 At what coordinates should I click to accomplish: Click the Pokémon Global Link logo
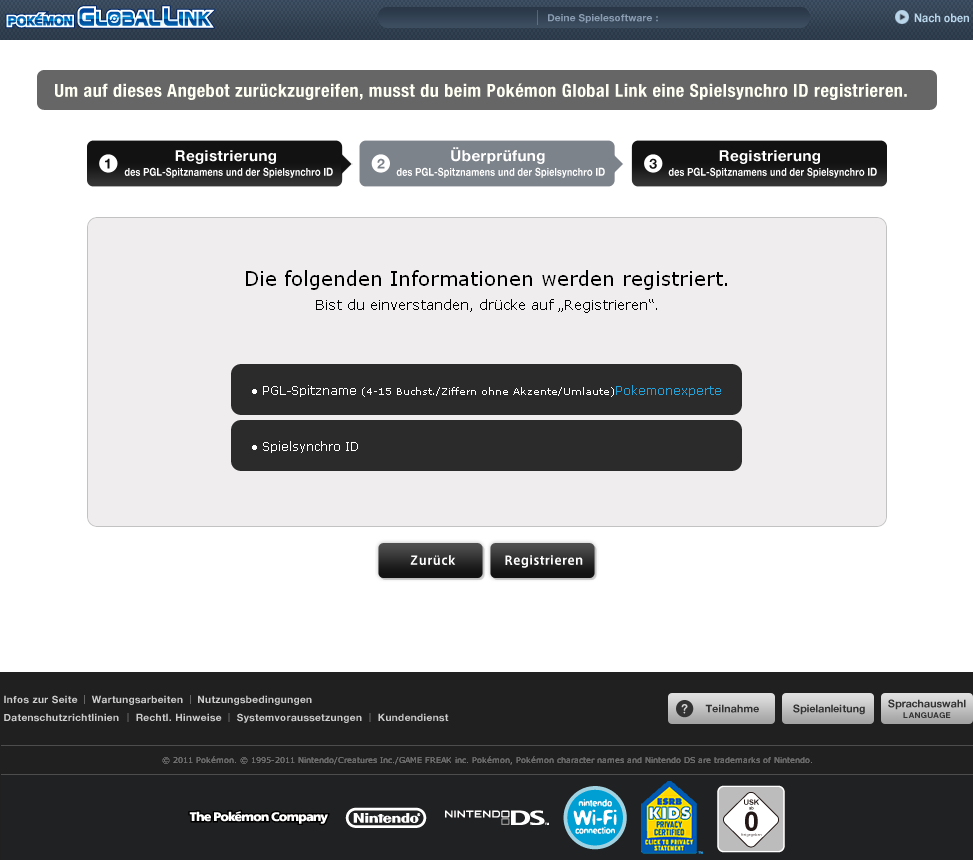pyautogui.click(x=110, y=17)
